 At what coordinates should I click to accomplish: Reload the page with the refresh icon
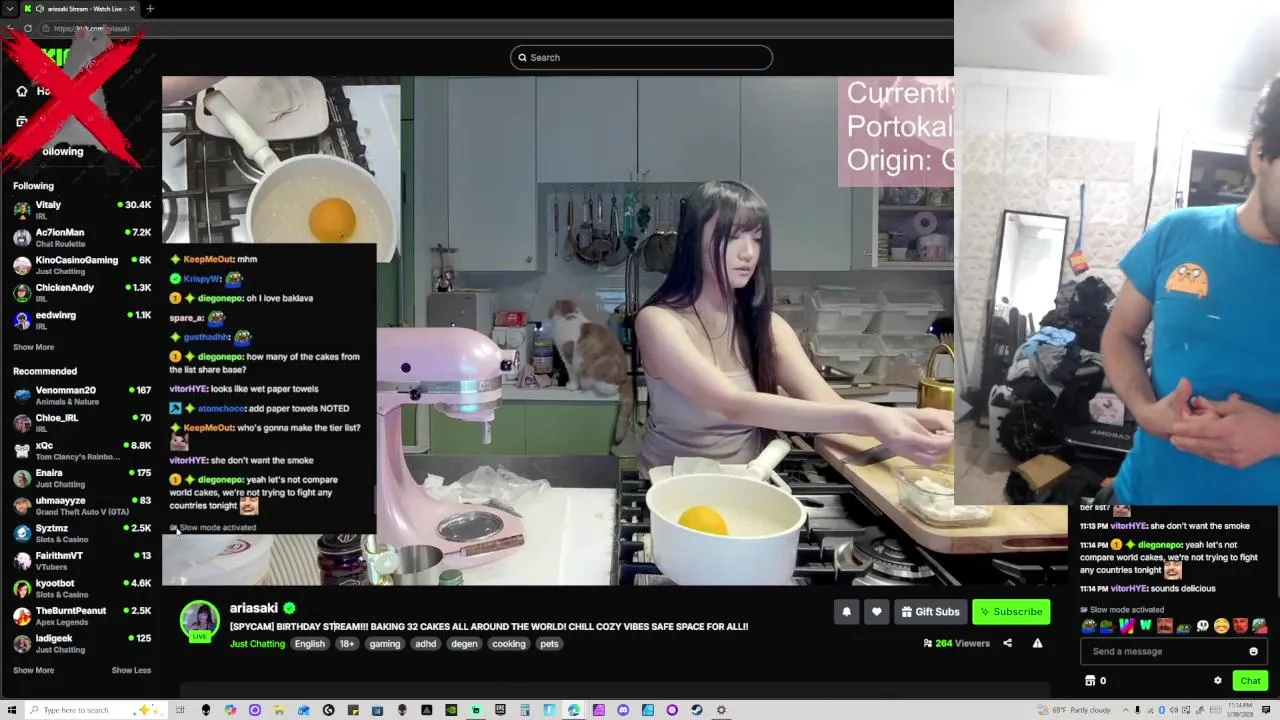[x=28, y=28]
